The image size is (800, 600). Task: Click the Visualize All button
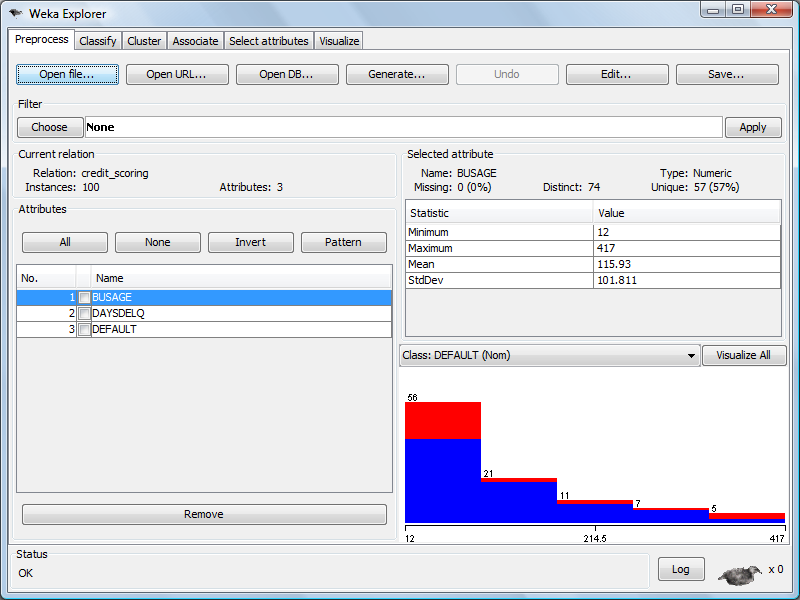point(744,356)
